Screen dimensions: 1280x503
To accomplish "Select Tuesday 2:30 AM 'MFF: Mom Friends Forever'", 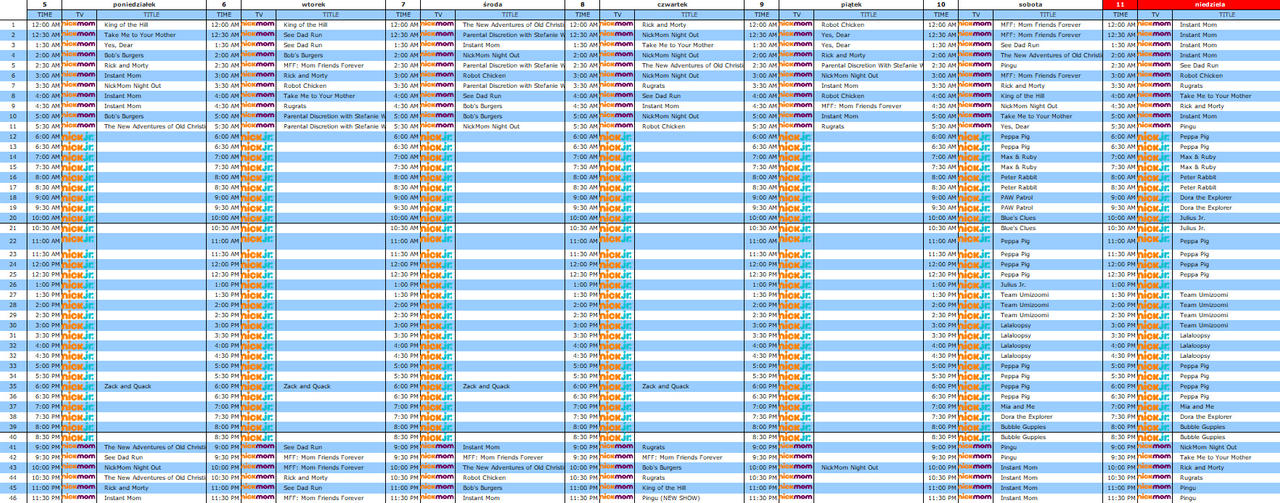I will (332, 65).
